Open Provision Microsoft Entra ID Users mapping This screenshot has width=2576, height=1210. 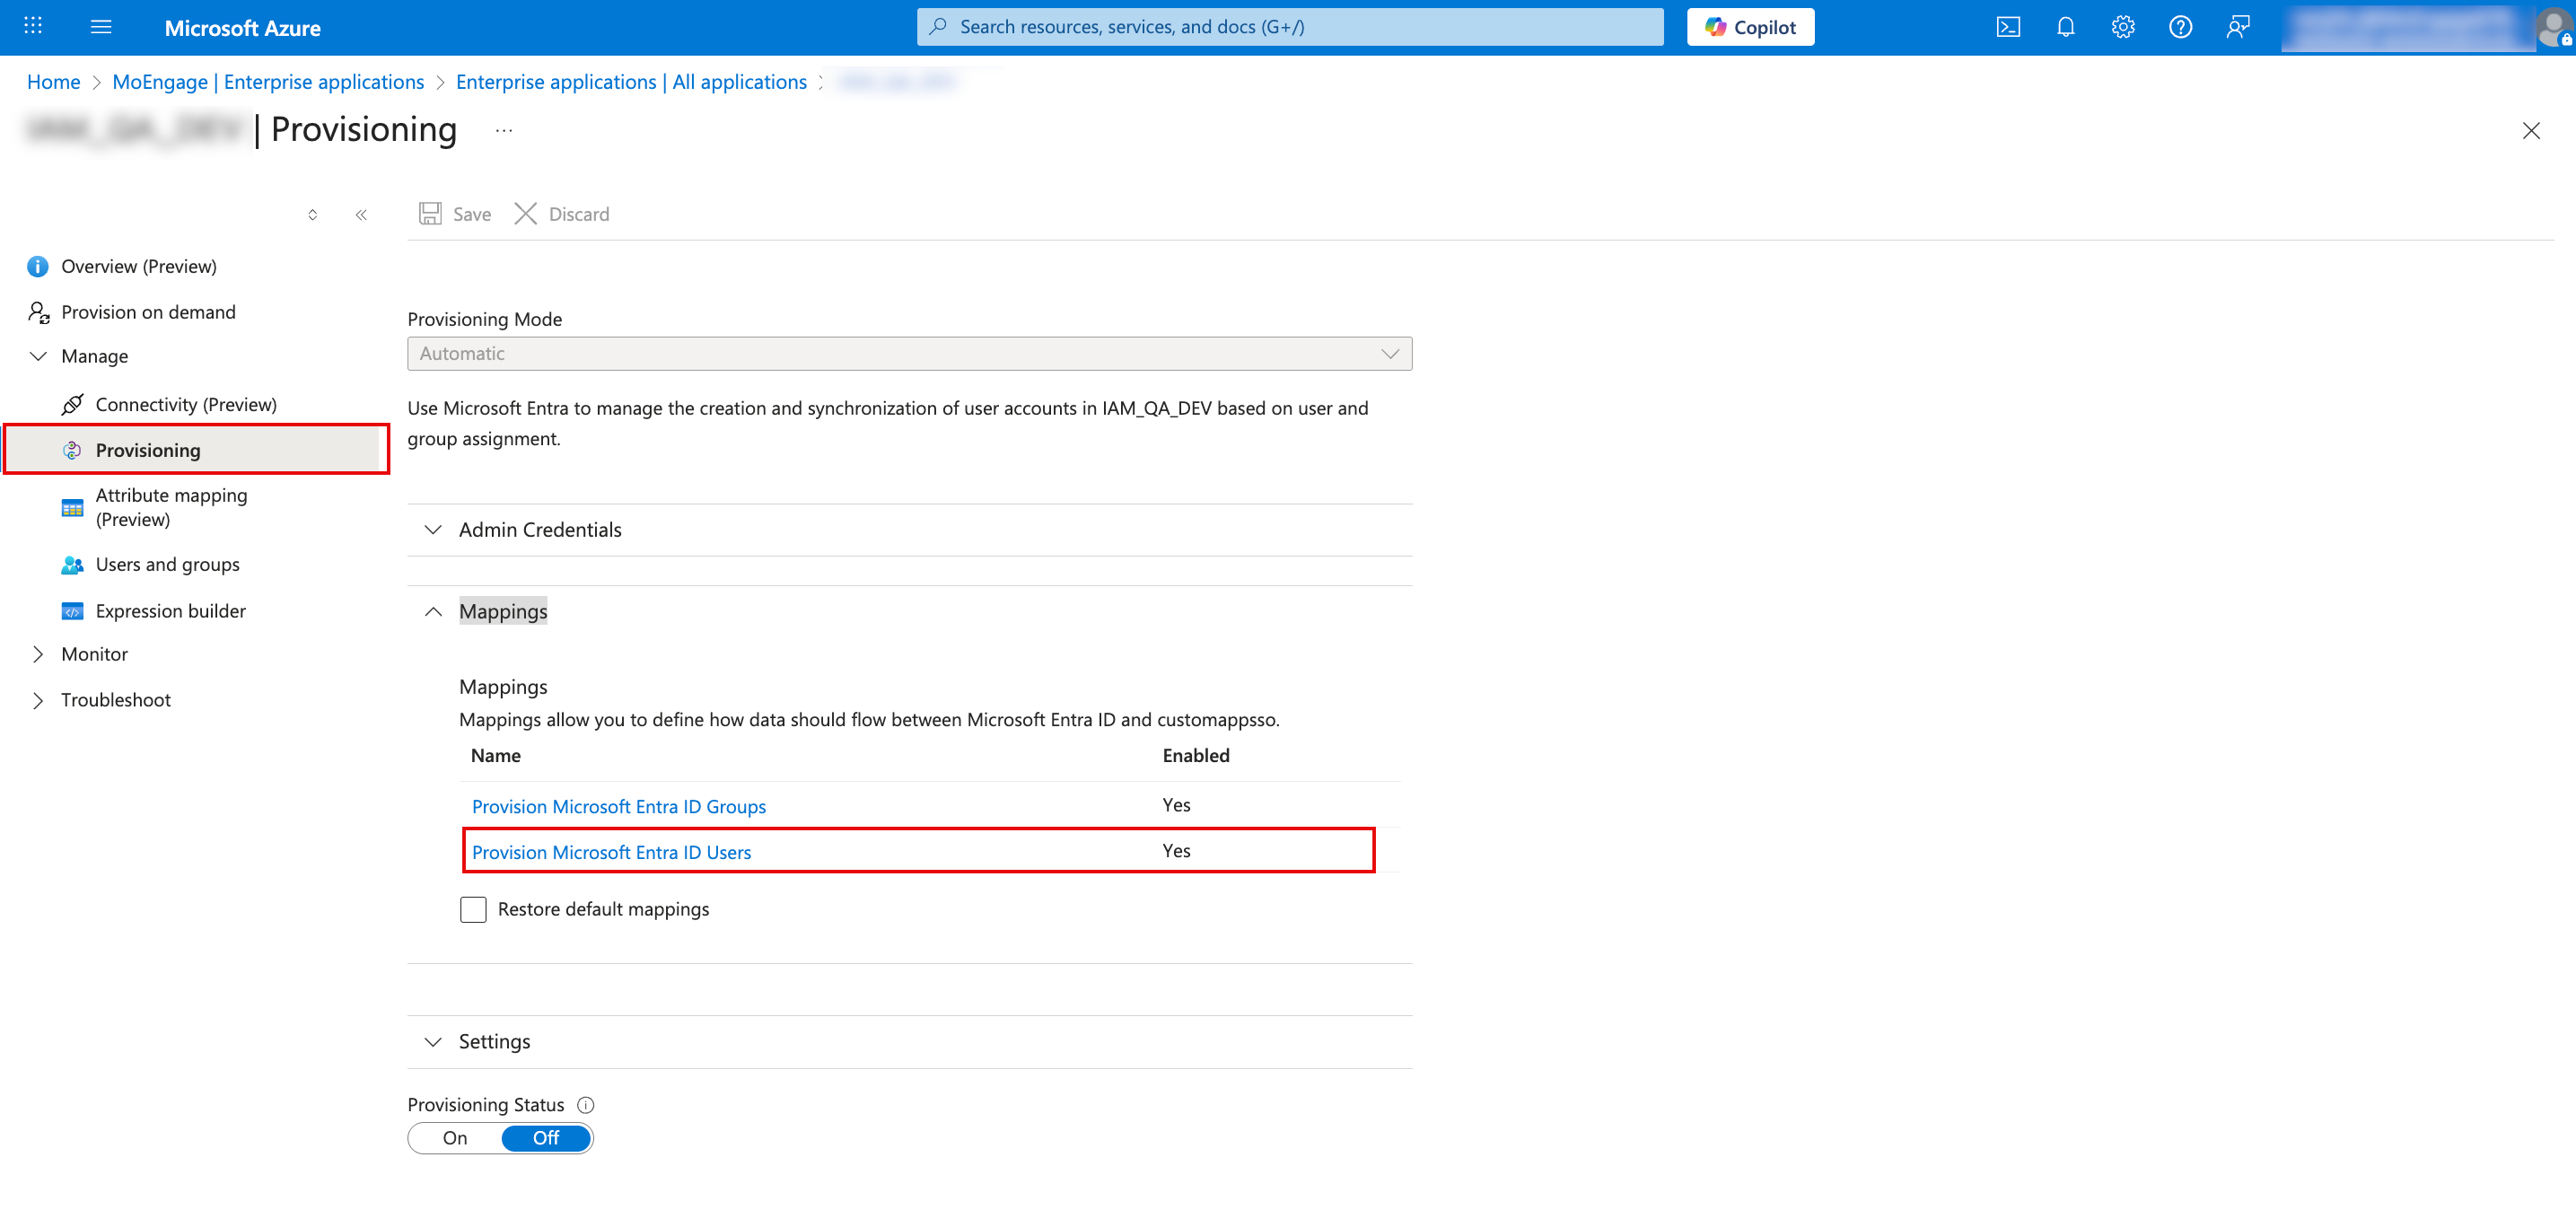(x=611, y=852)
